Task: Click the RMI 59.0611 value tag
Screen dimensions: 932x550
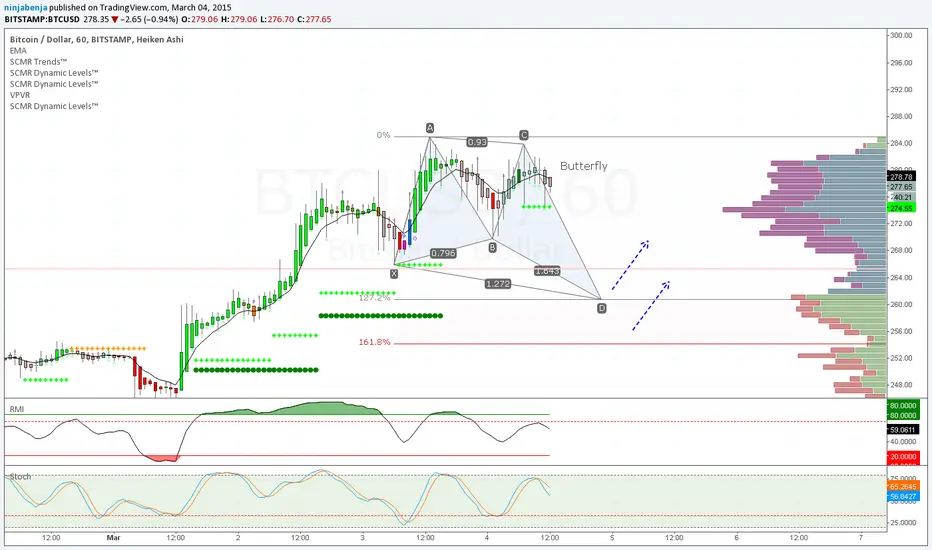Action: [902, 429]
